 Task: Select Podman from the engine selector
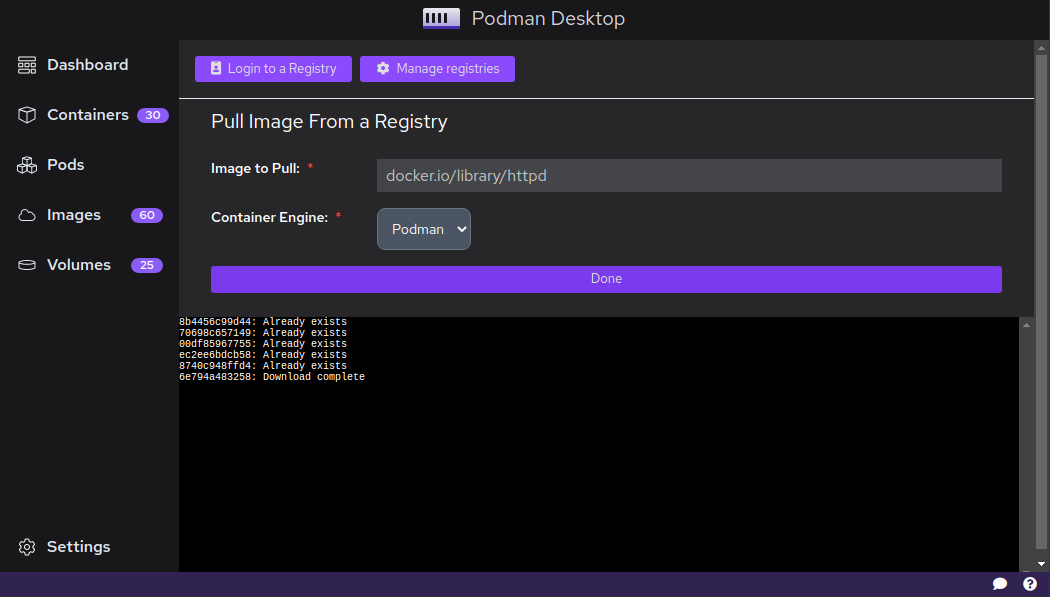tap(423, 229)
